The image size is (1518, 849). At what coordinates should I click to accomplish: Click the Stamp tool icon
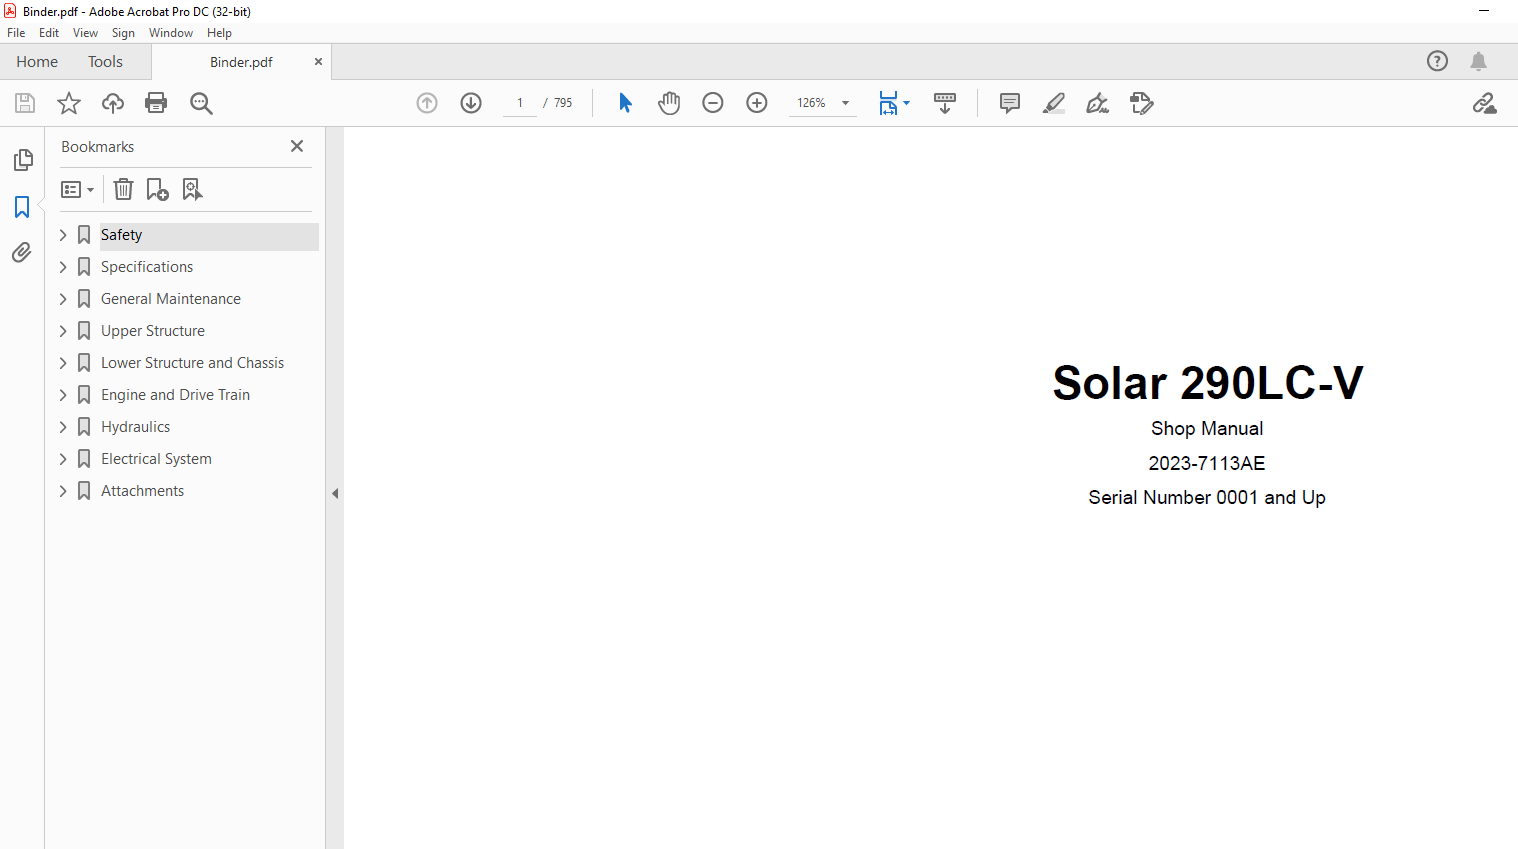tap(1141, 103)
